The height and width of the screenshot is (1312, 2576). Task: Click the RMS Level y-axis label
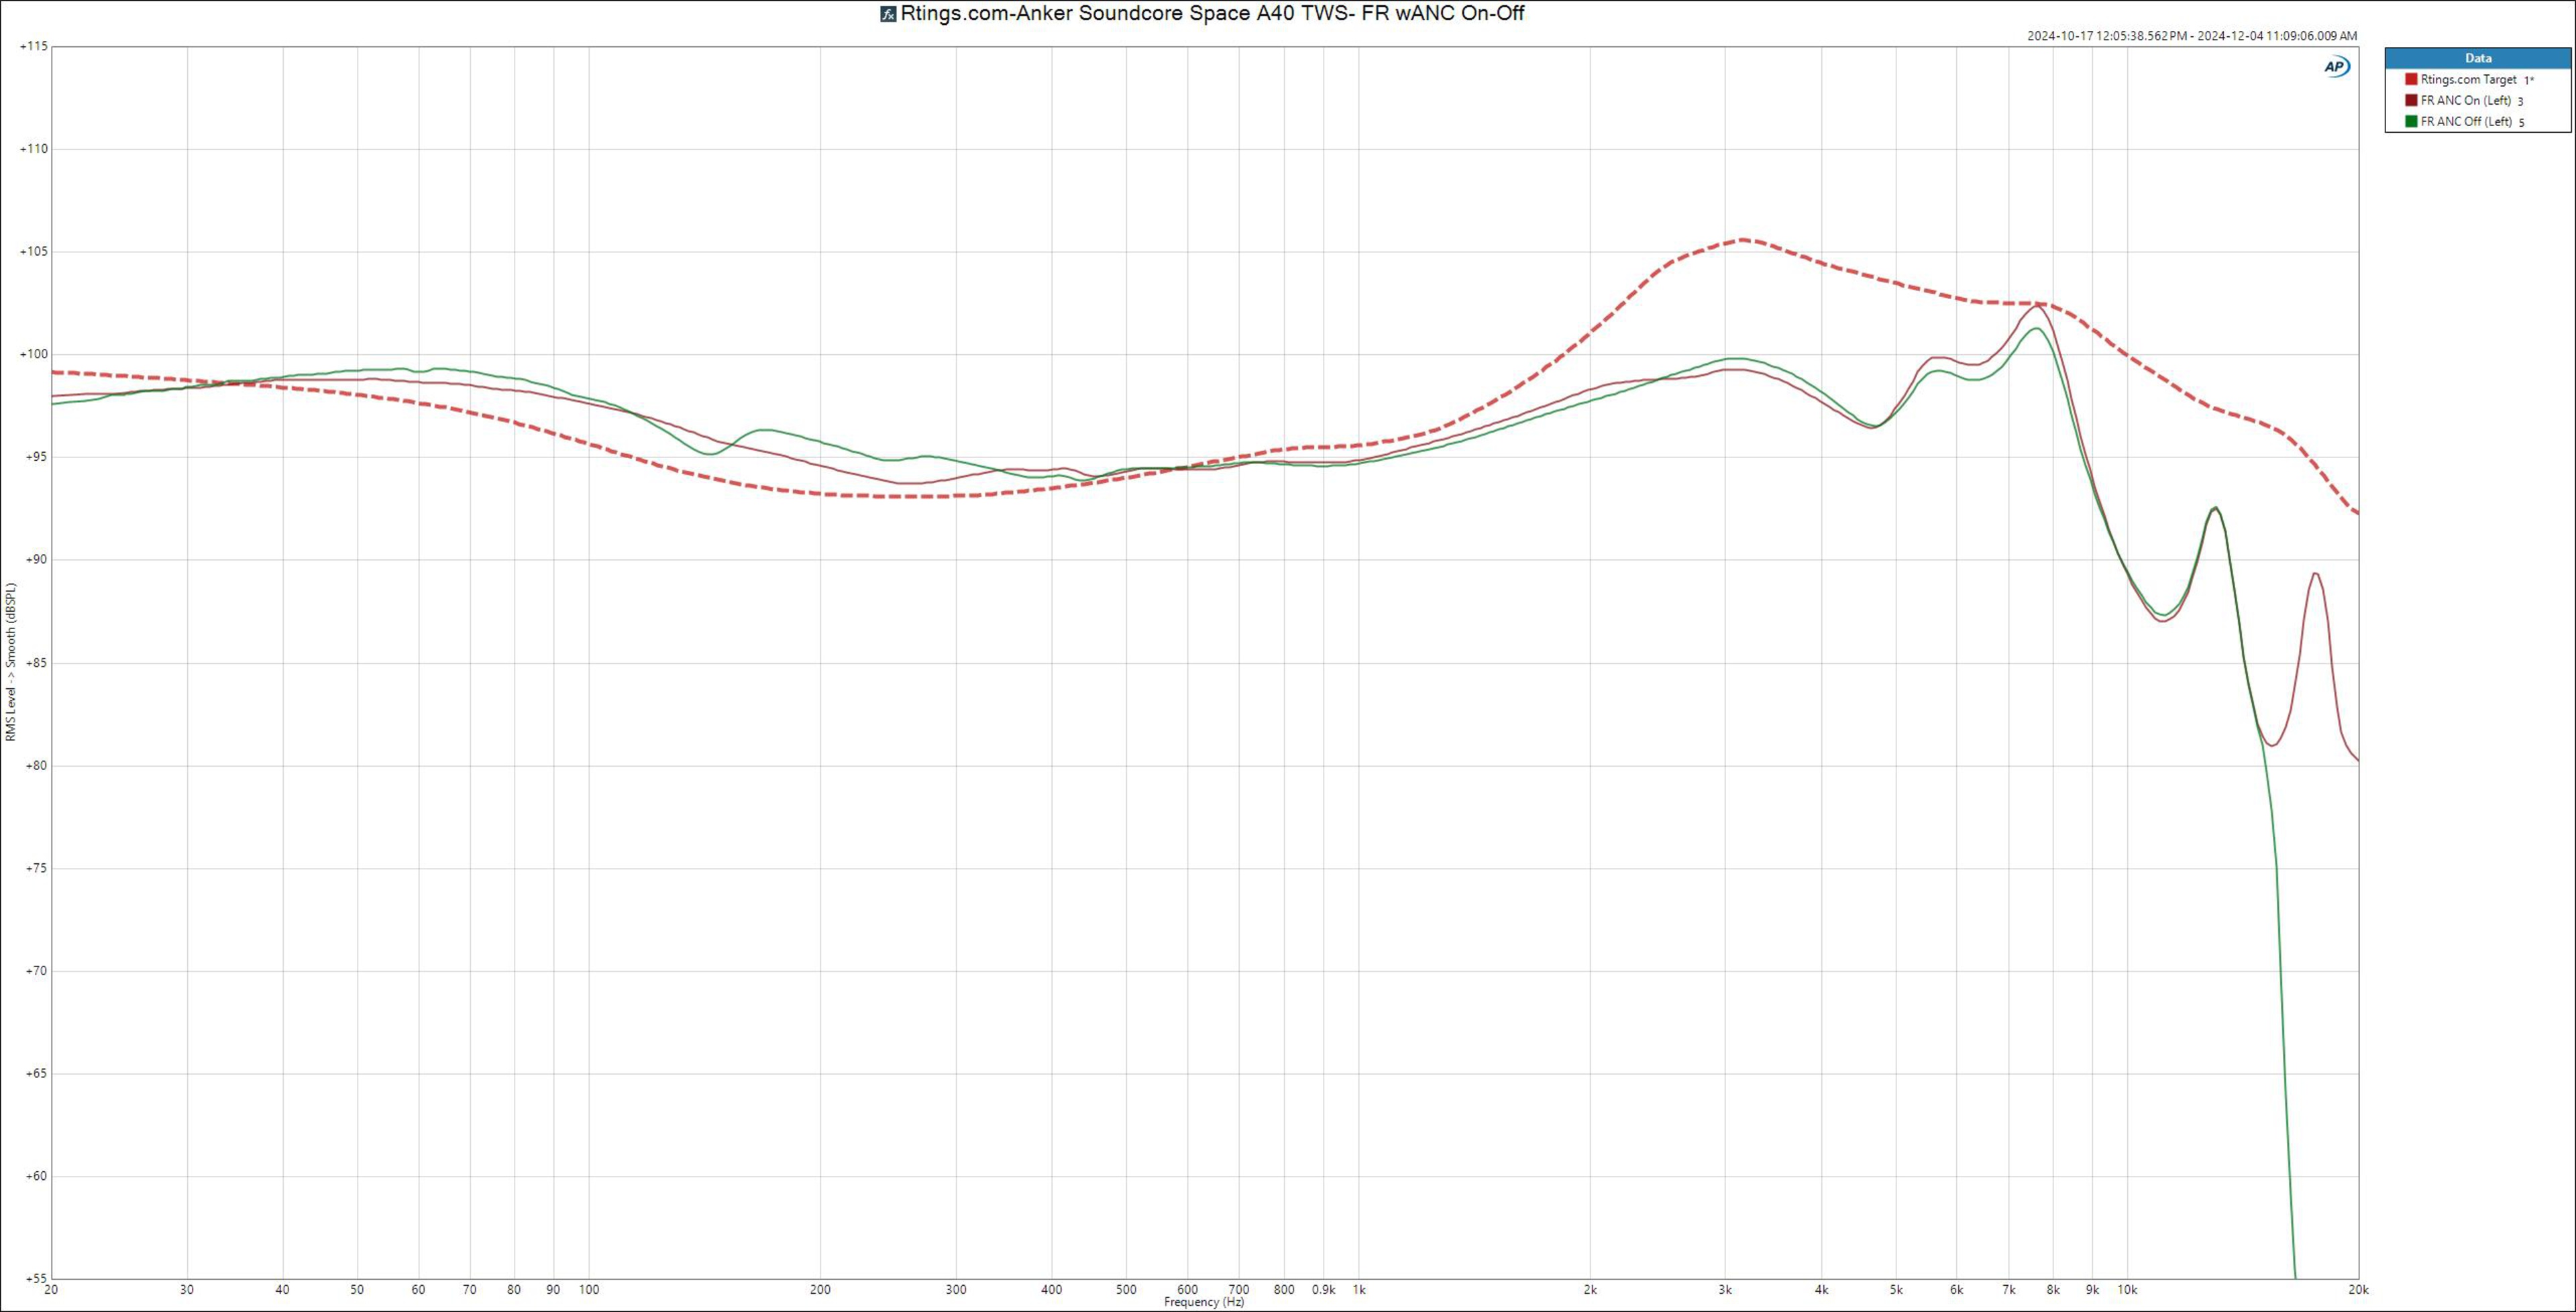[x=11, y=662]
